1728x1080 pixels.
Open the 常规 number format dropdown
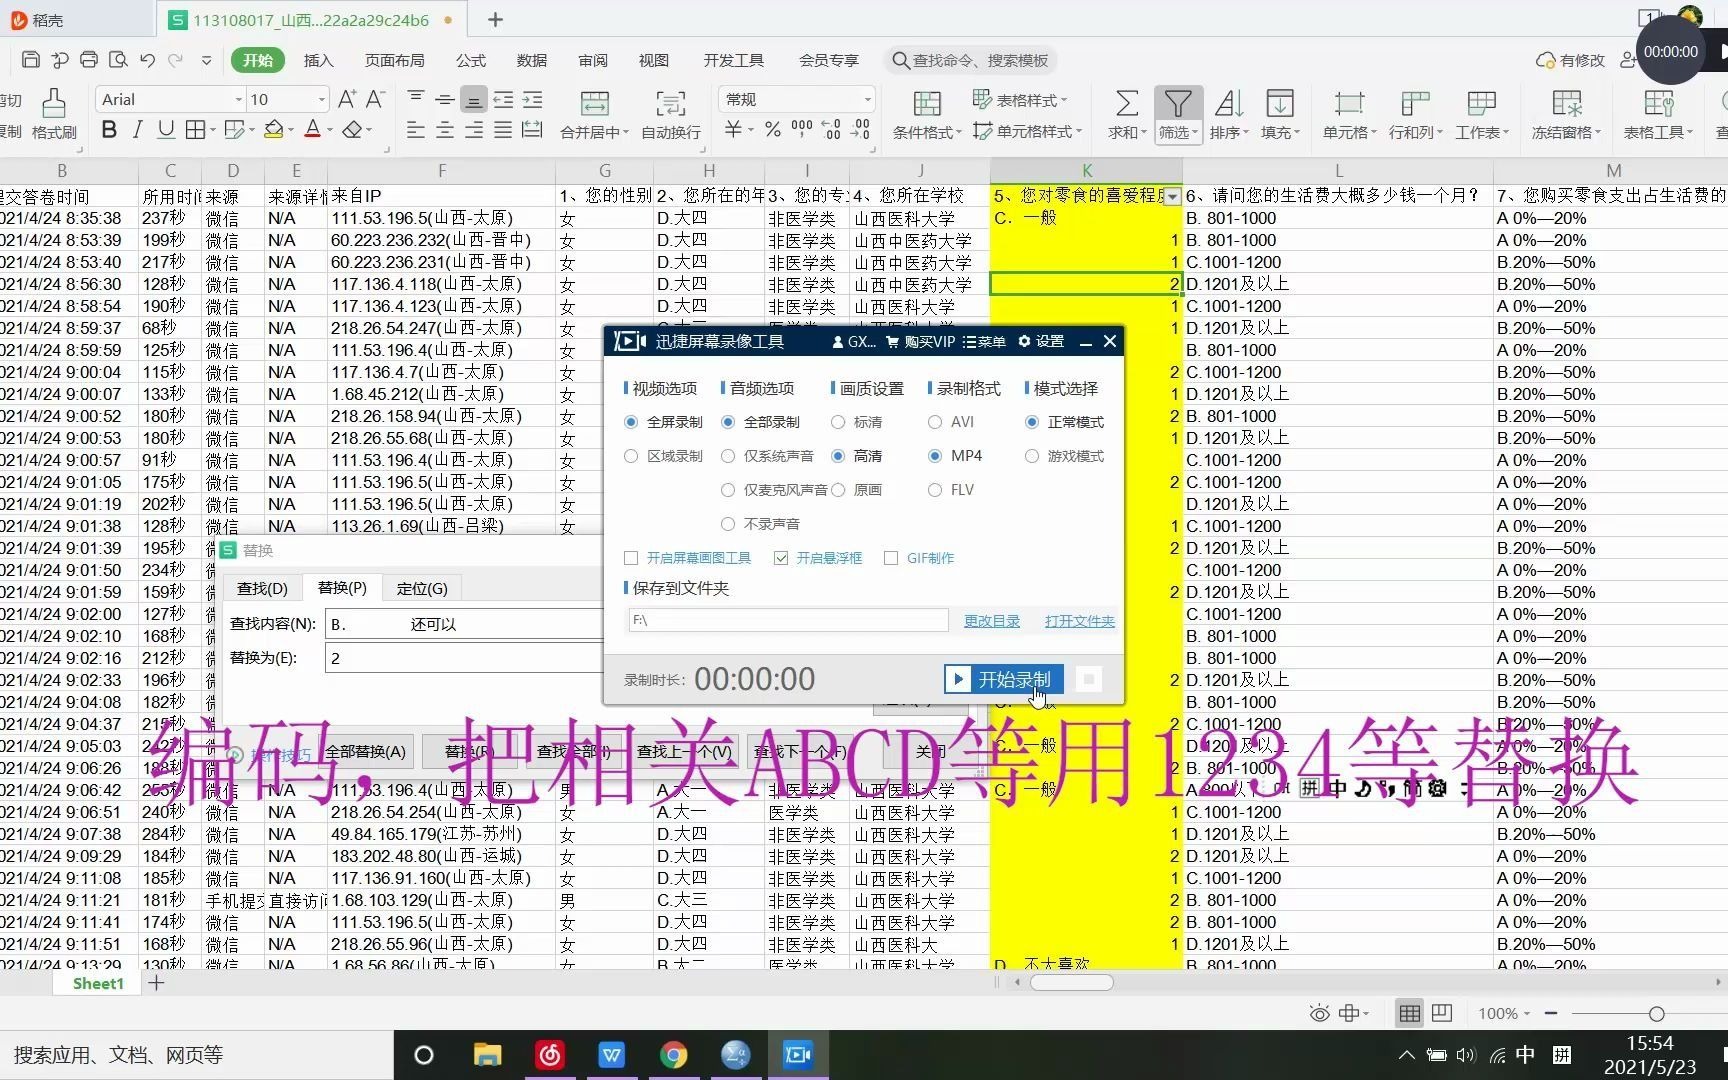tap(866, 99)
